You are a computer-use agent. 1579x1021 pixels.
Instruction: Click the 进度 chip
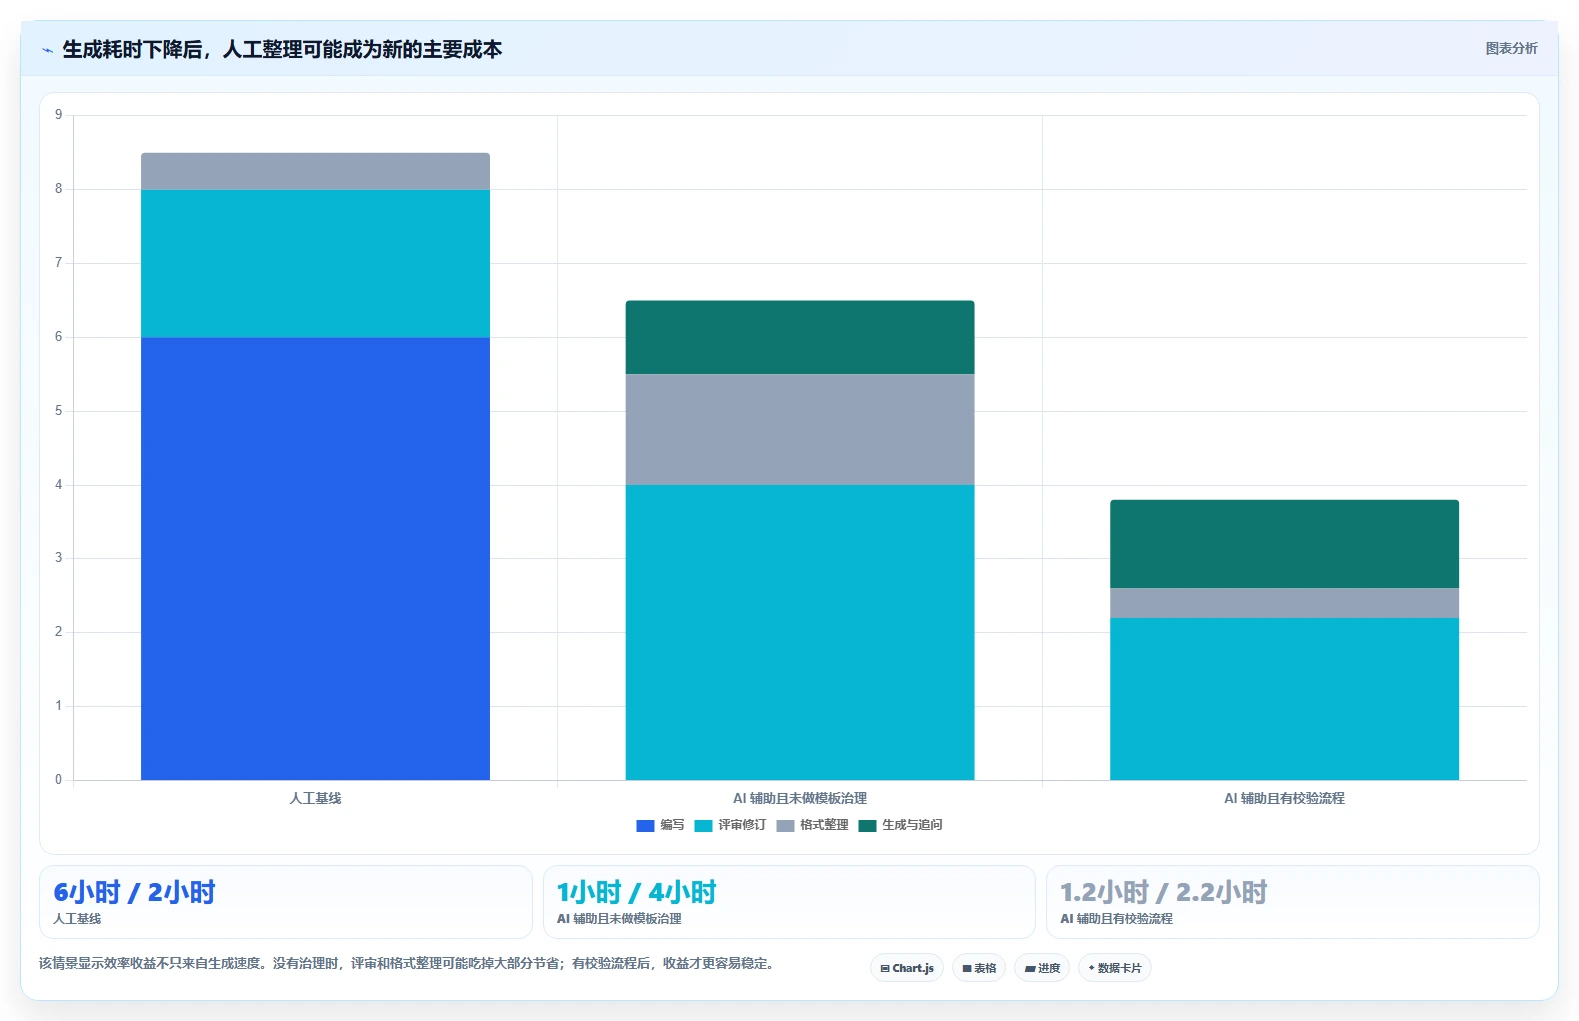(1042, 968)
